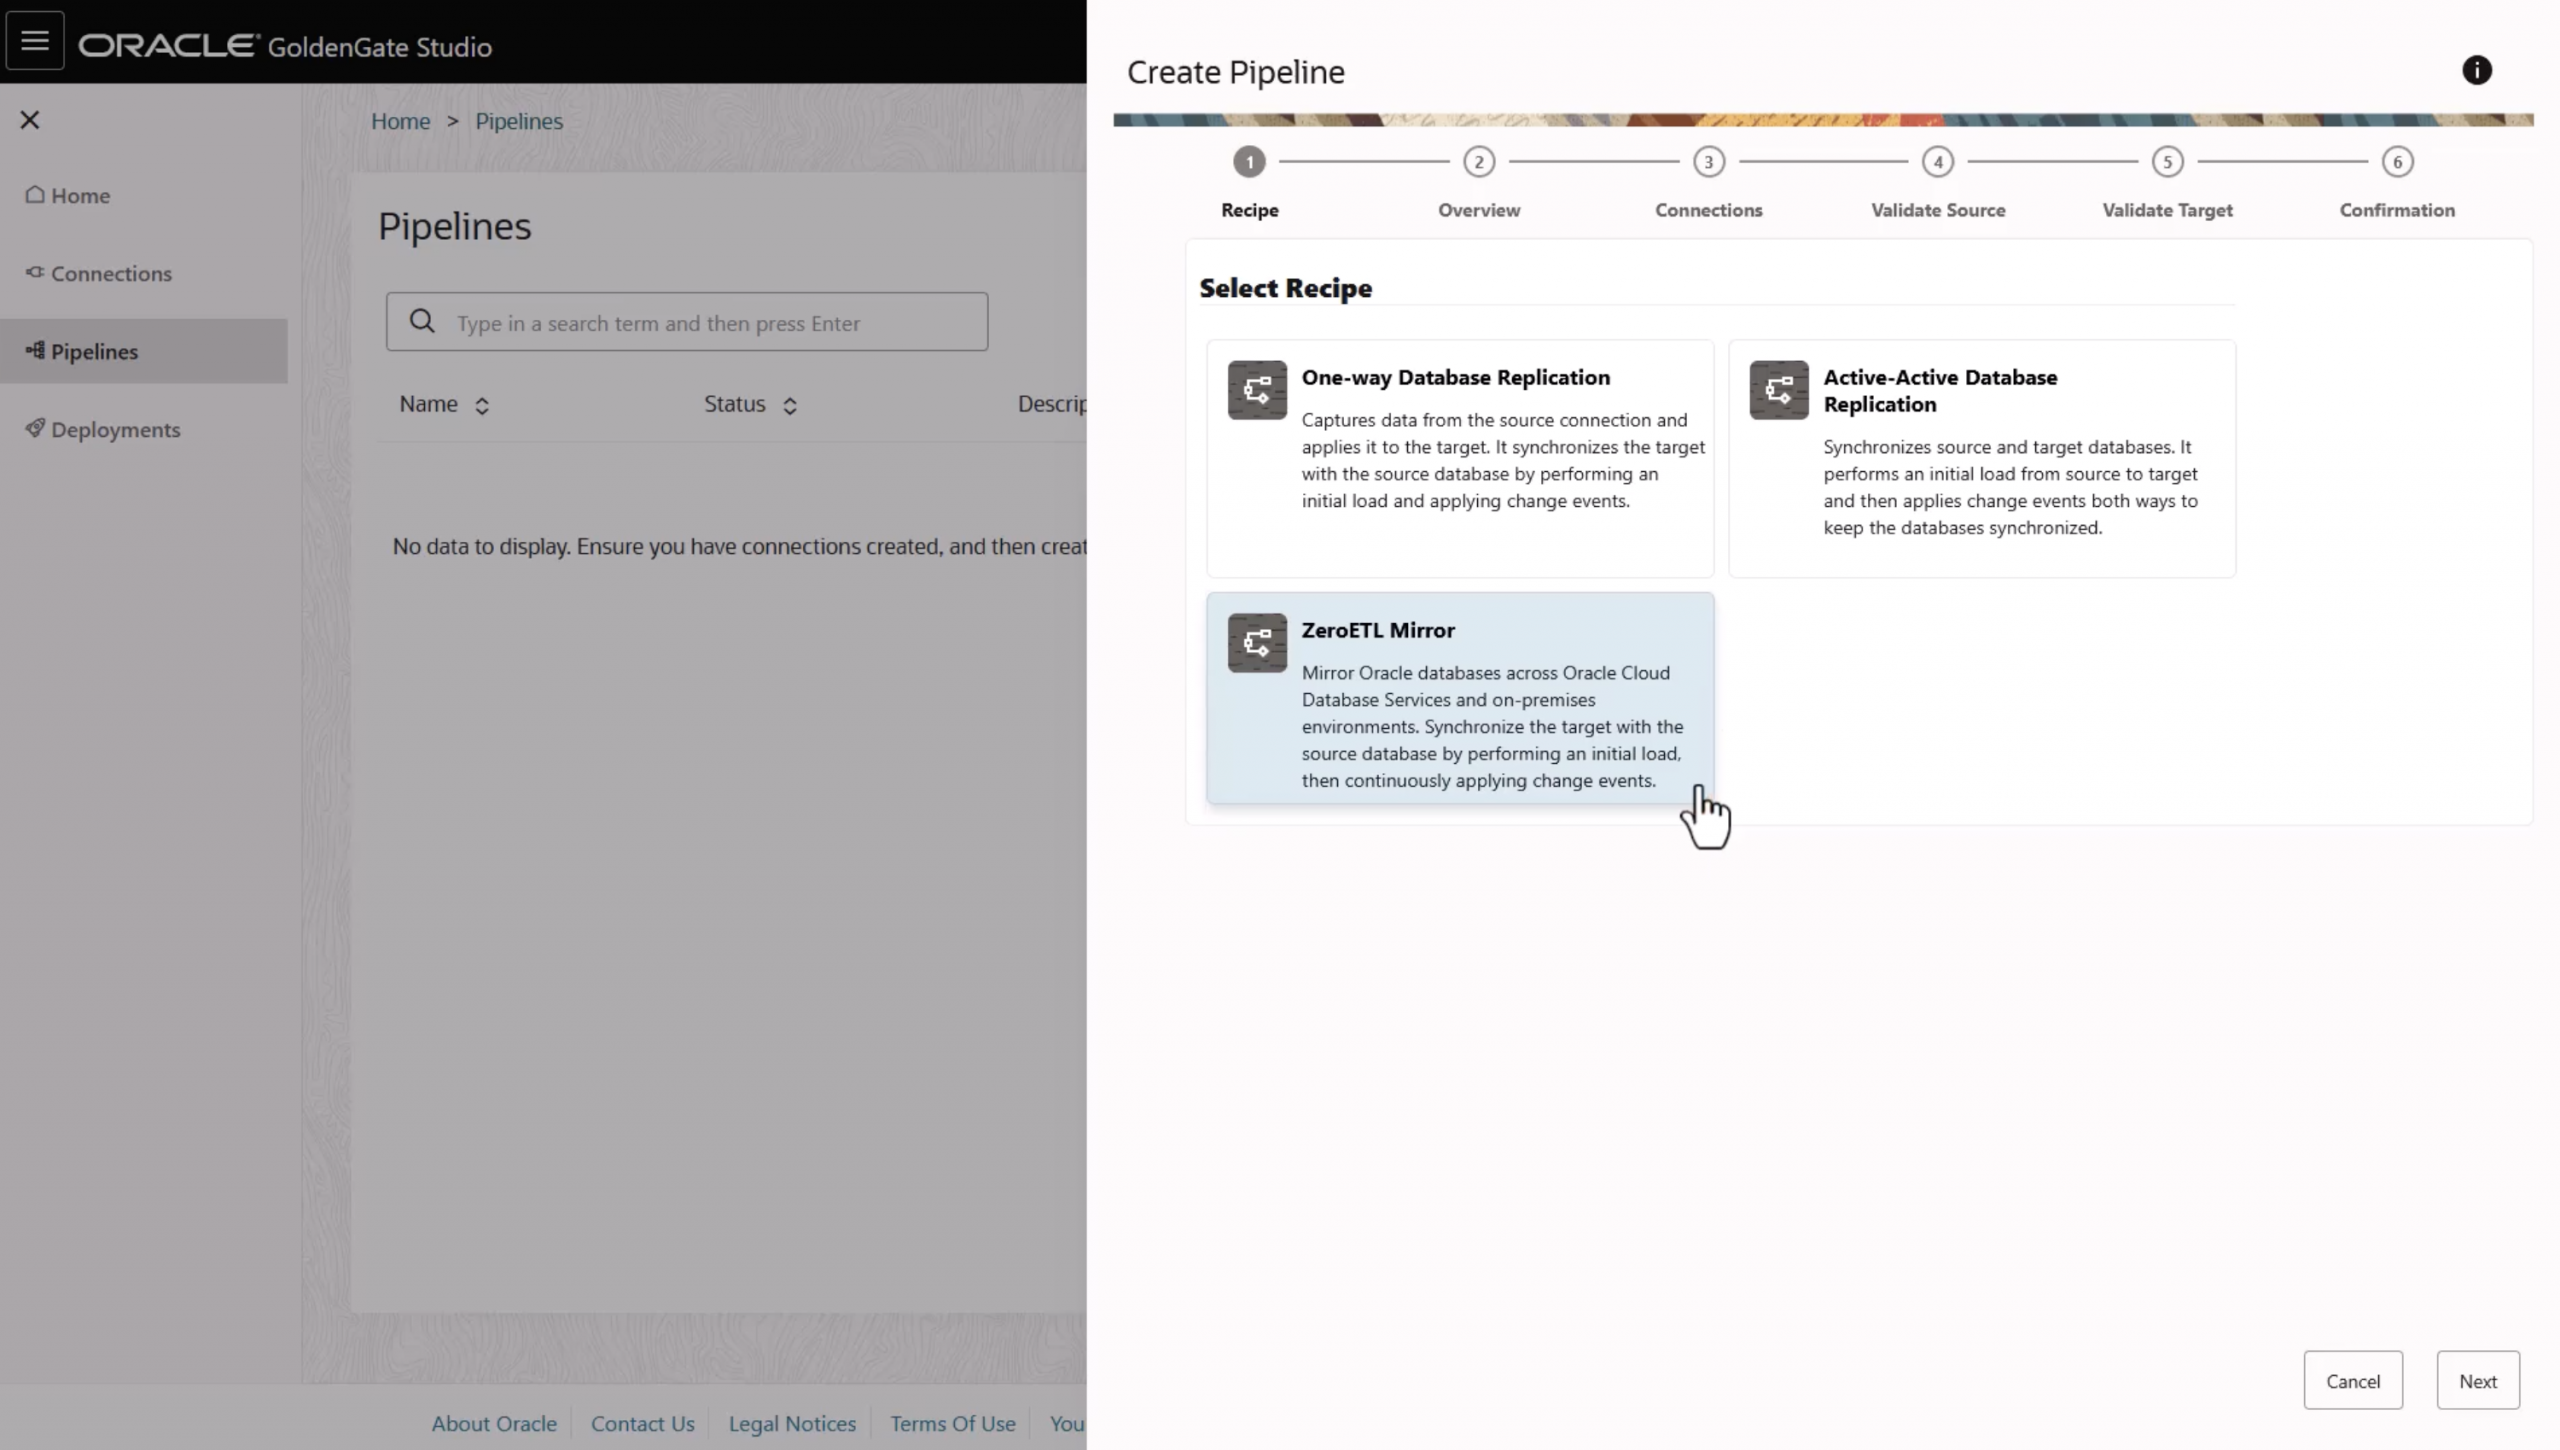Click the search magnifier icon
The width and height of the screenshot is (2560, 1450).
point(421,321)
